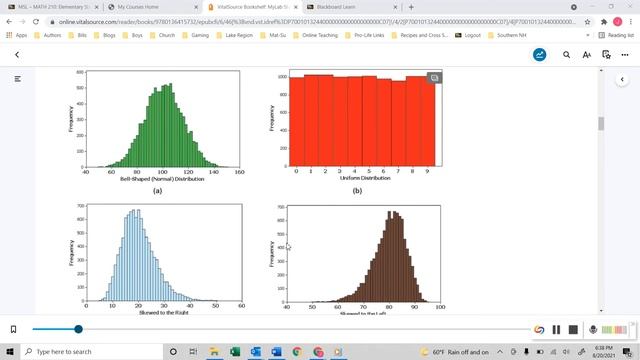Open the blue insights chart icon
Image resolution: width=640 pixels, height=360 pixels.
click(x=540, y=55)
